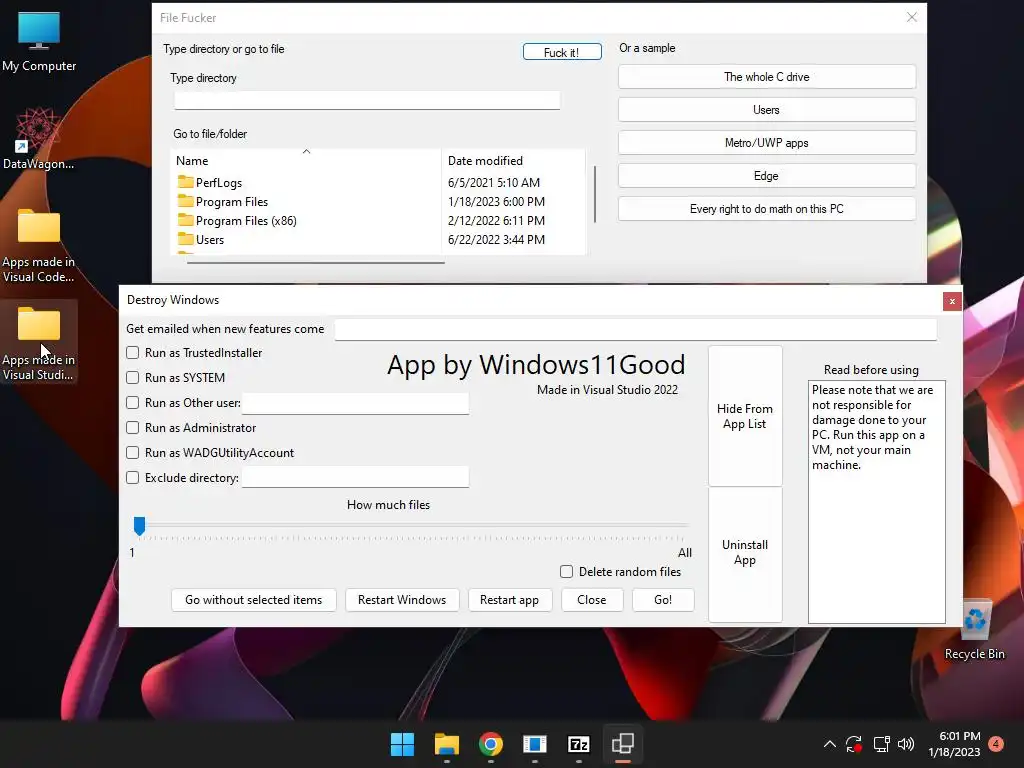
Task: Enable Run as SYSTEM checkbox
Action: tap(133, 377)
